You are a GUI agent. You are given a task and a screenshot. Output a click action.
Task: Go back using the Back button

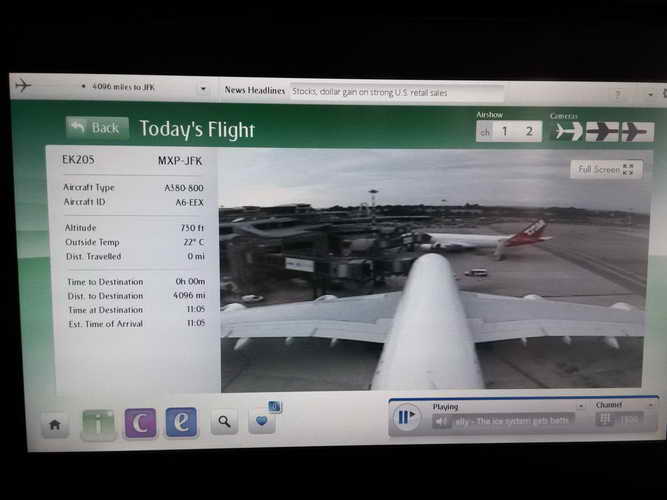[97, 128]
